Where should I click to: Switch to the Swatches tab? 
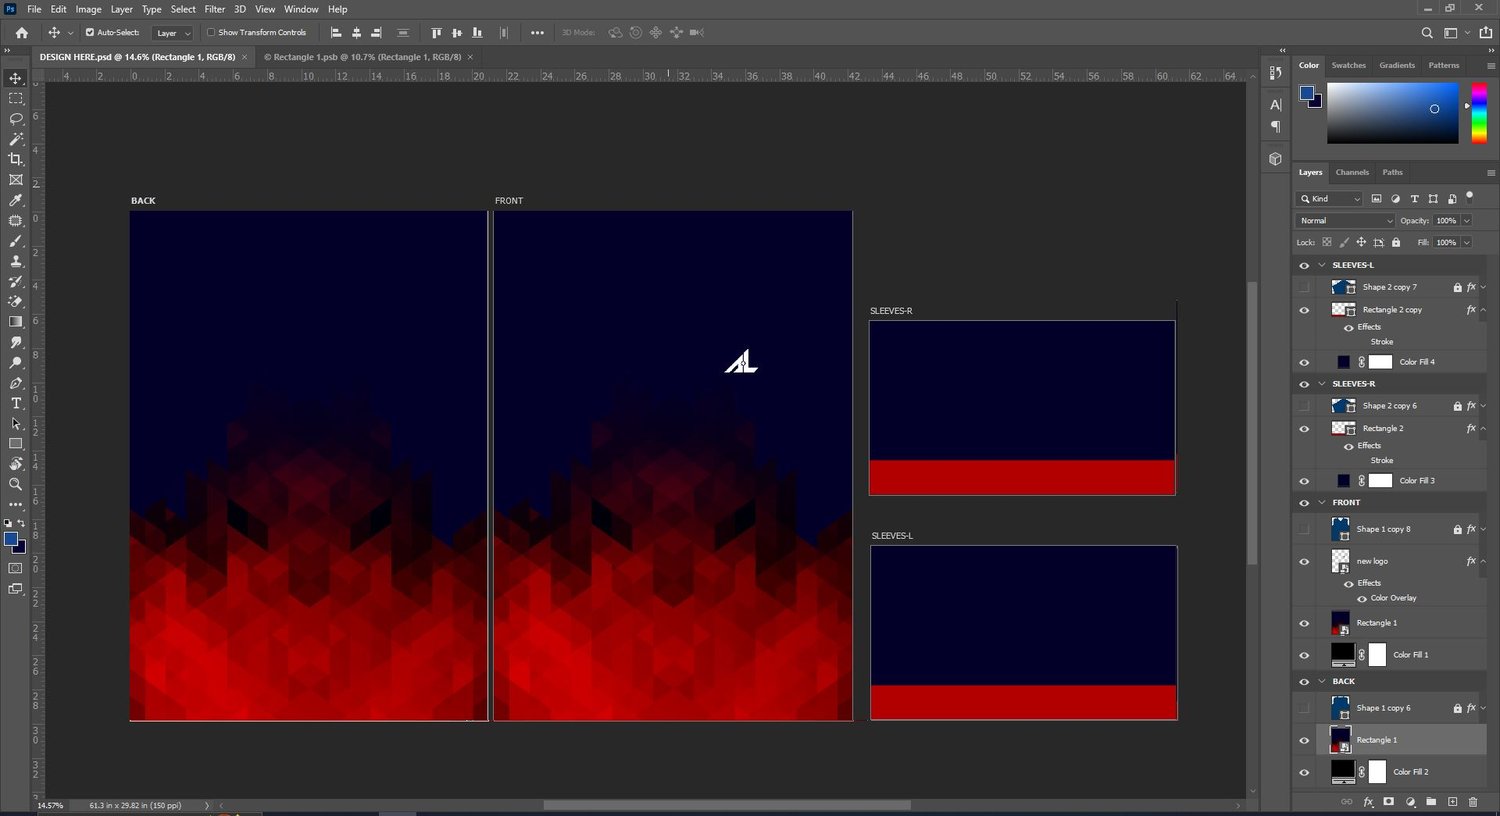pyautogui.click(x=1348, y=65)
